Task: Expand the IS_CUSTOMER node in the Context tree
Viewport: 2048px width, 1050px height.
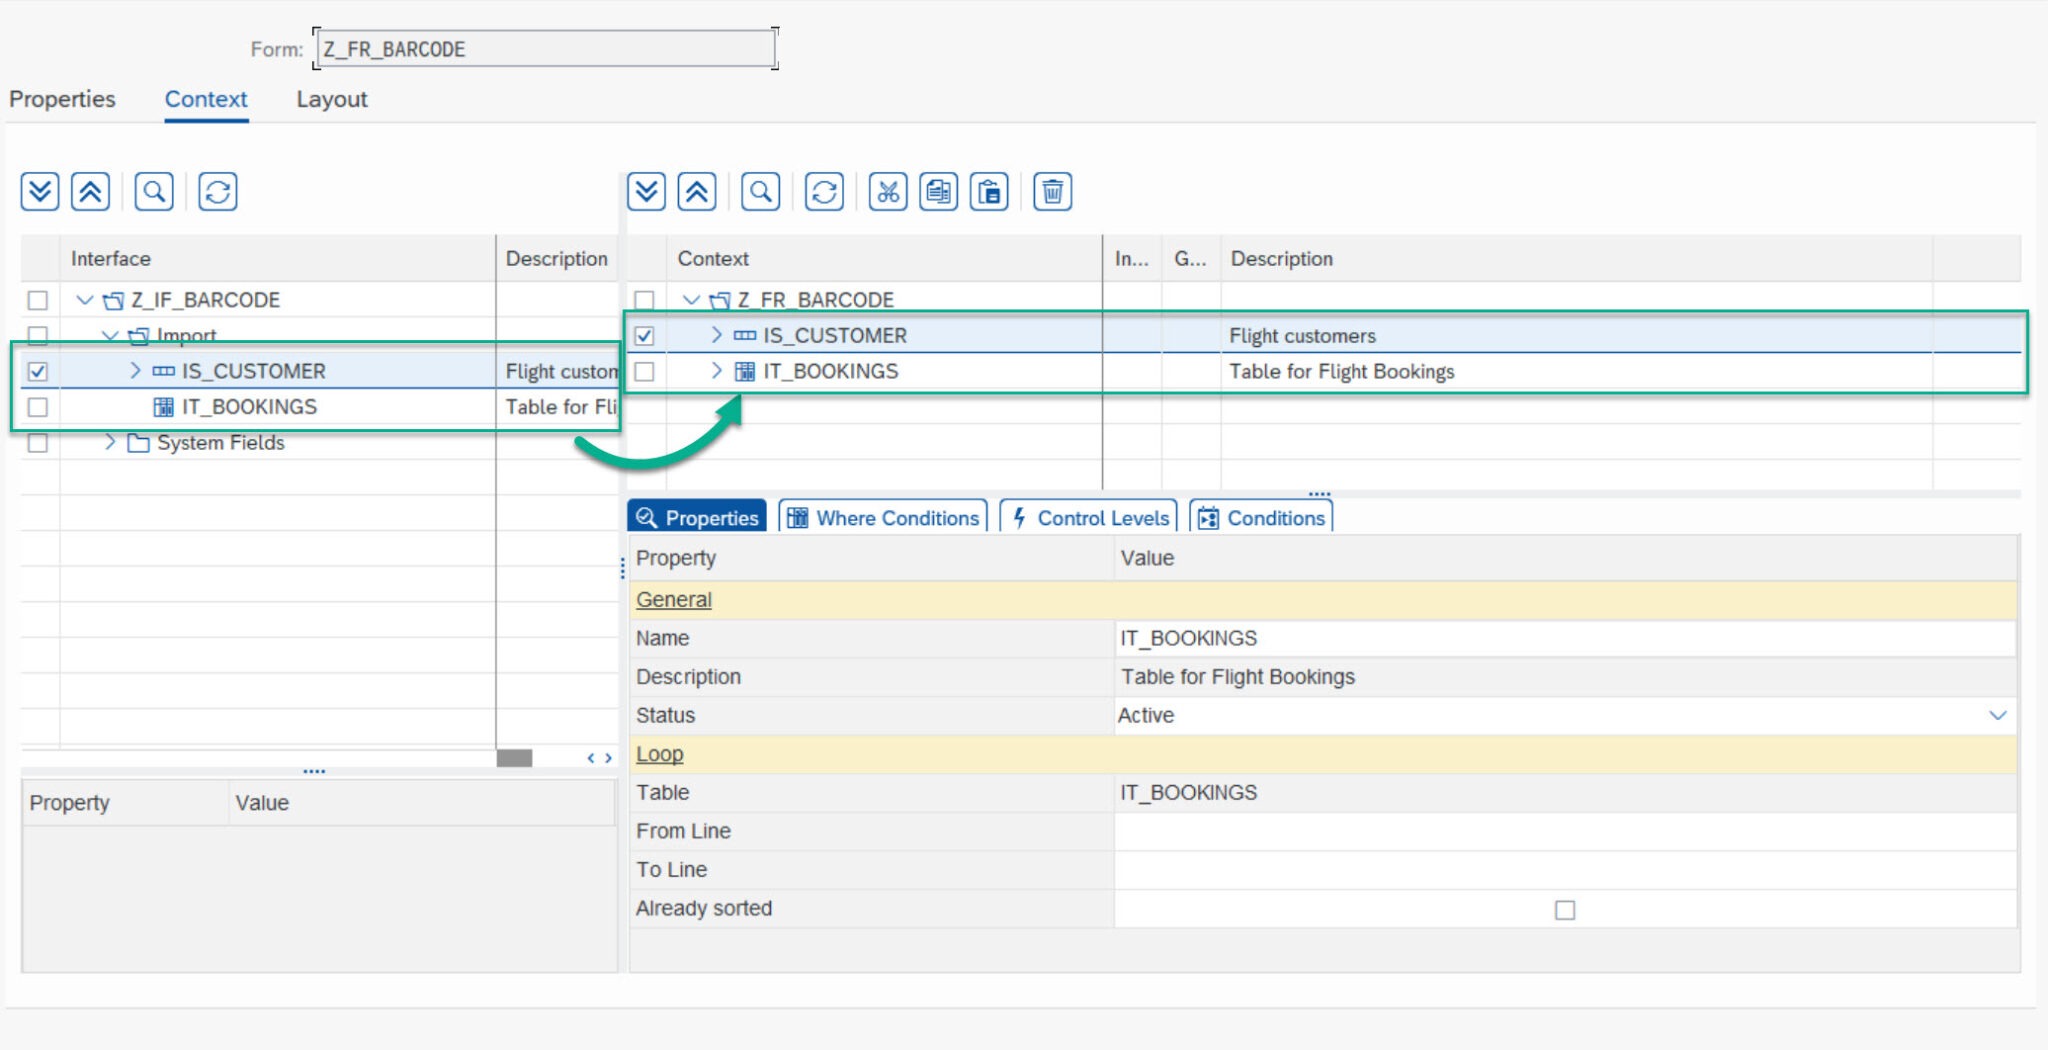Action: pos(715,335)
